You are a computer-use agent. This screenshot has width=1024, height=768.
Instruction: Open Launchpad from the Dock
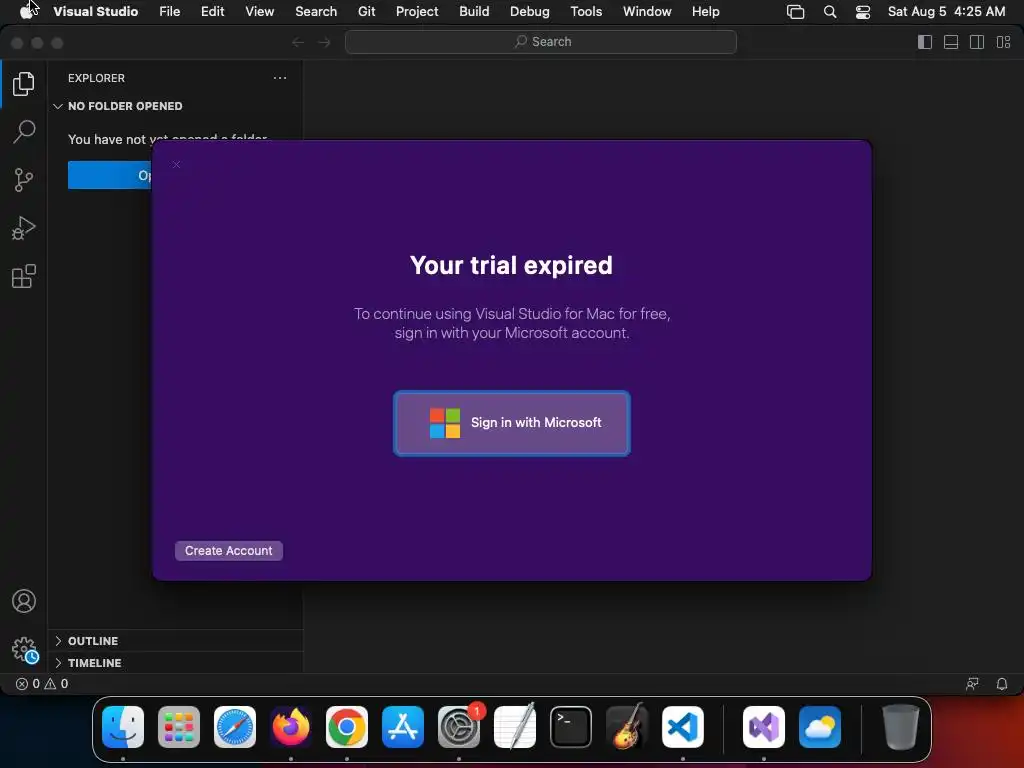point(179,727)
